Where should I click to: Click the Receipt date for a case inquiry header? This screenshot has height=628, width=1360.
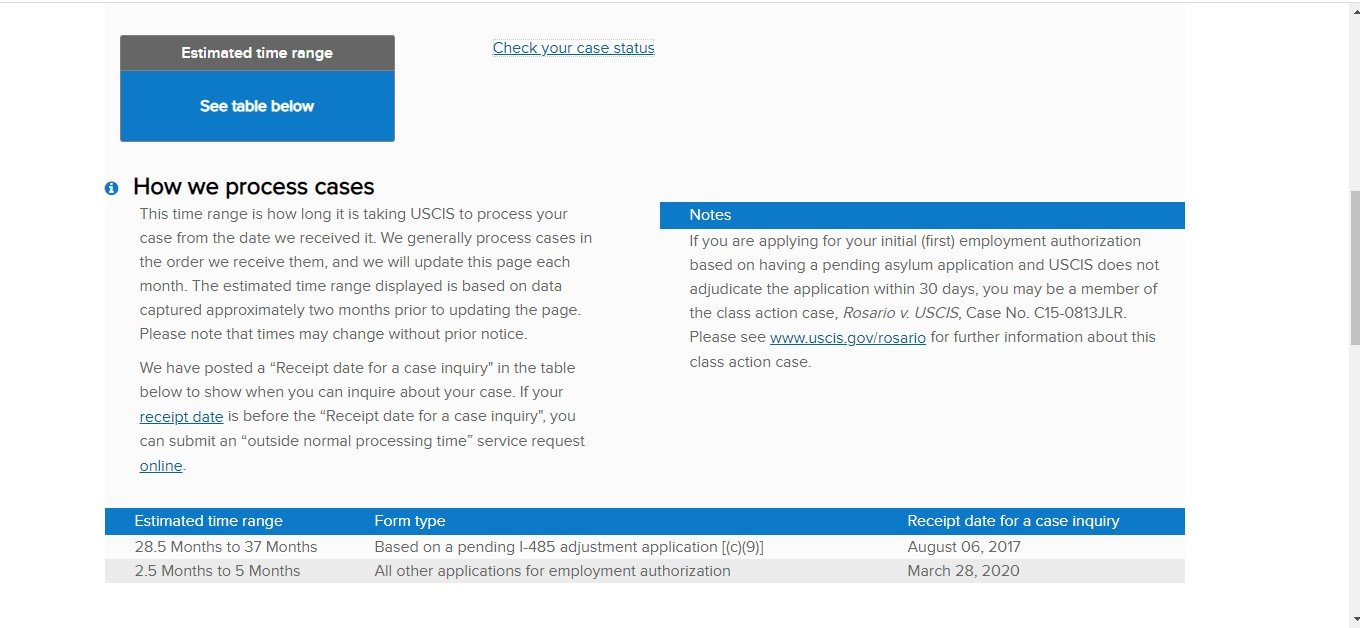pyautogui.click(x=1013, y=521)
